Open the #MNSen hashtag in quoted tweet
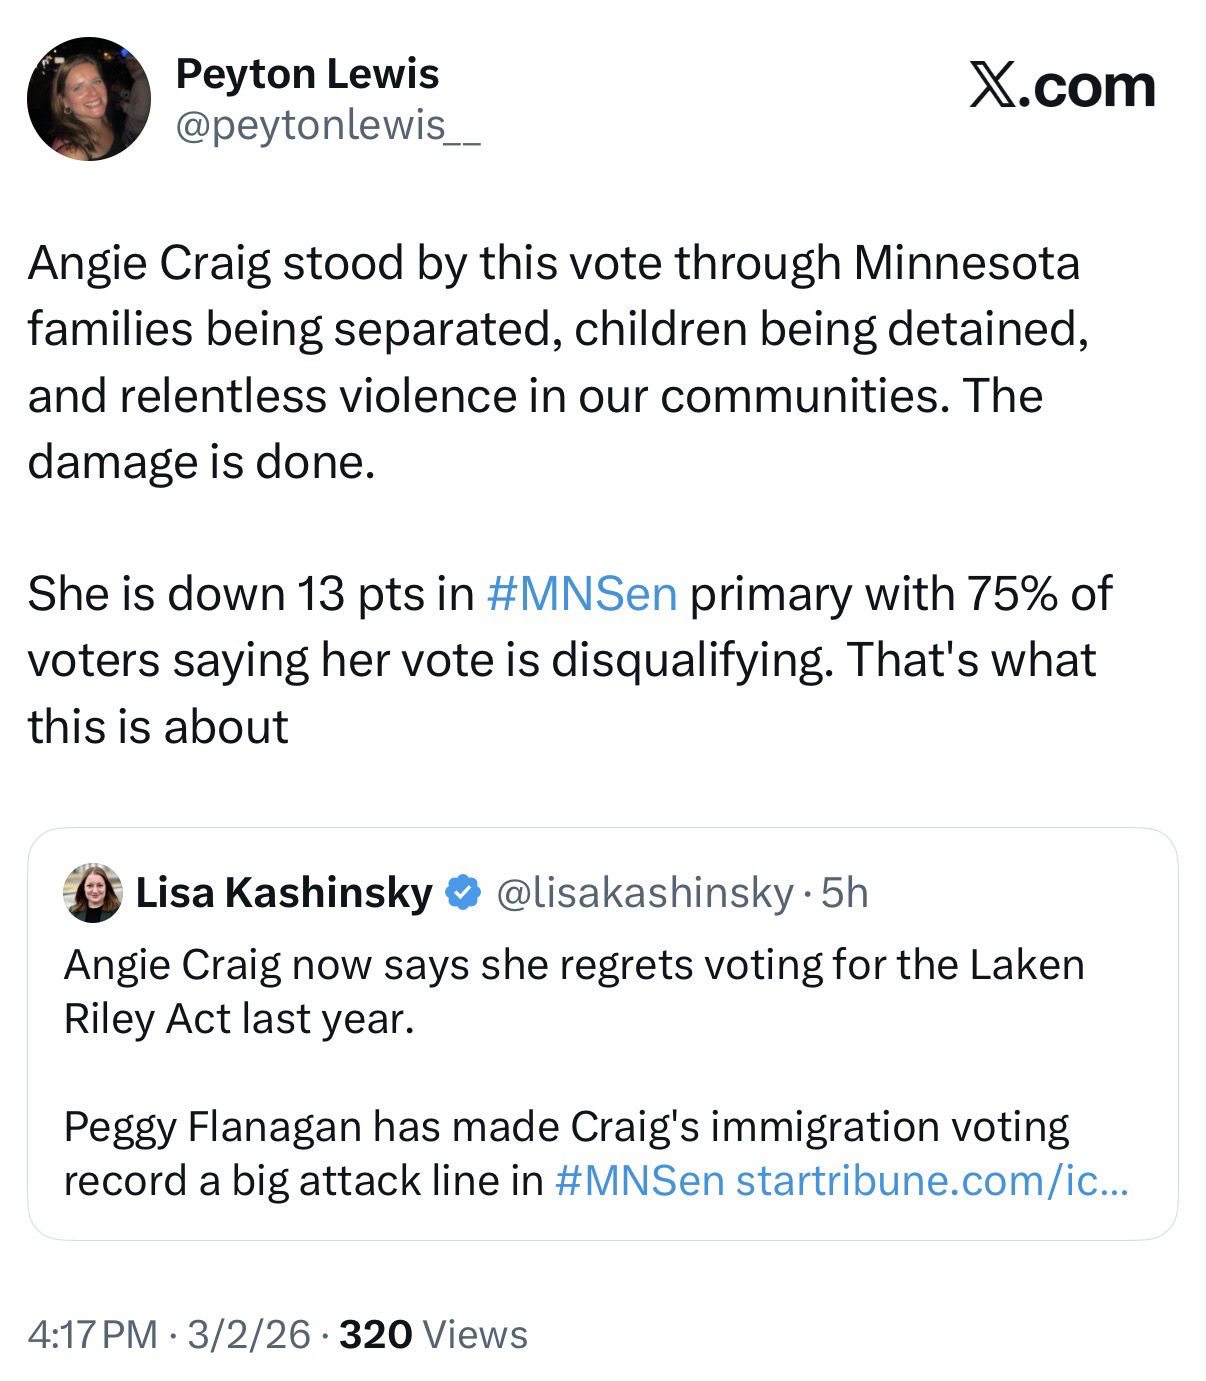Screen dimensions: 1206x1381 coord(638,1181)
